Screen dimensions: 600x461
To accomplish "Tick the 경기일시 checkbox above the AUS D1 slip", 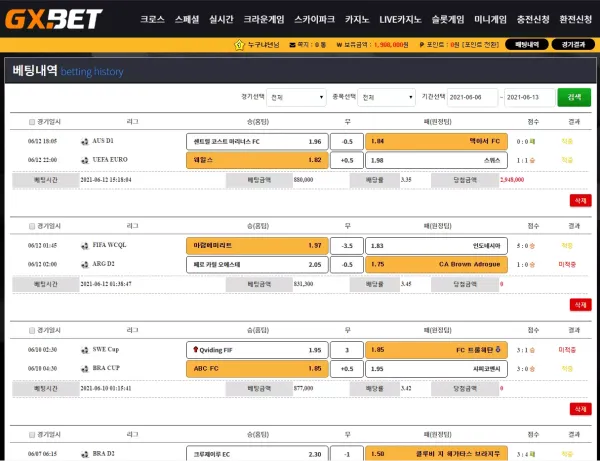I will (x=32, y=122).
